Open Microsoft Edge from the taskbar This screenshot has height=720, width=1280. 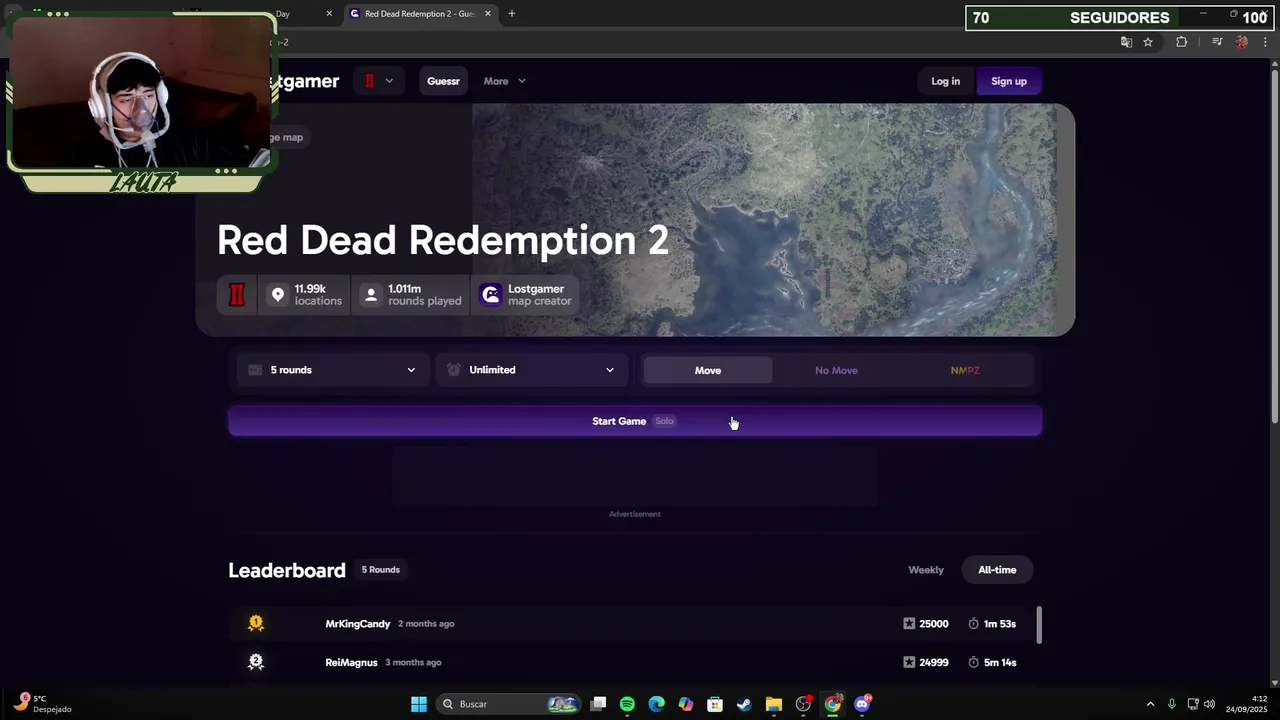(x=656, y=704)
